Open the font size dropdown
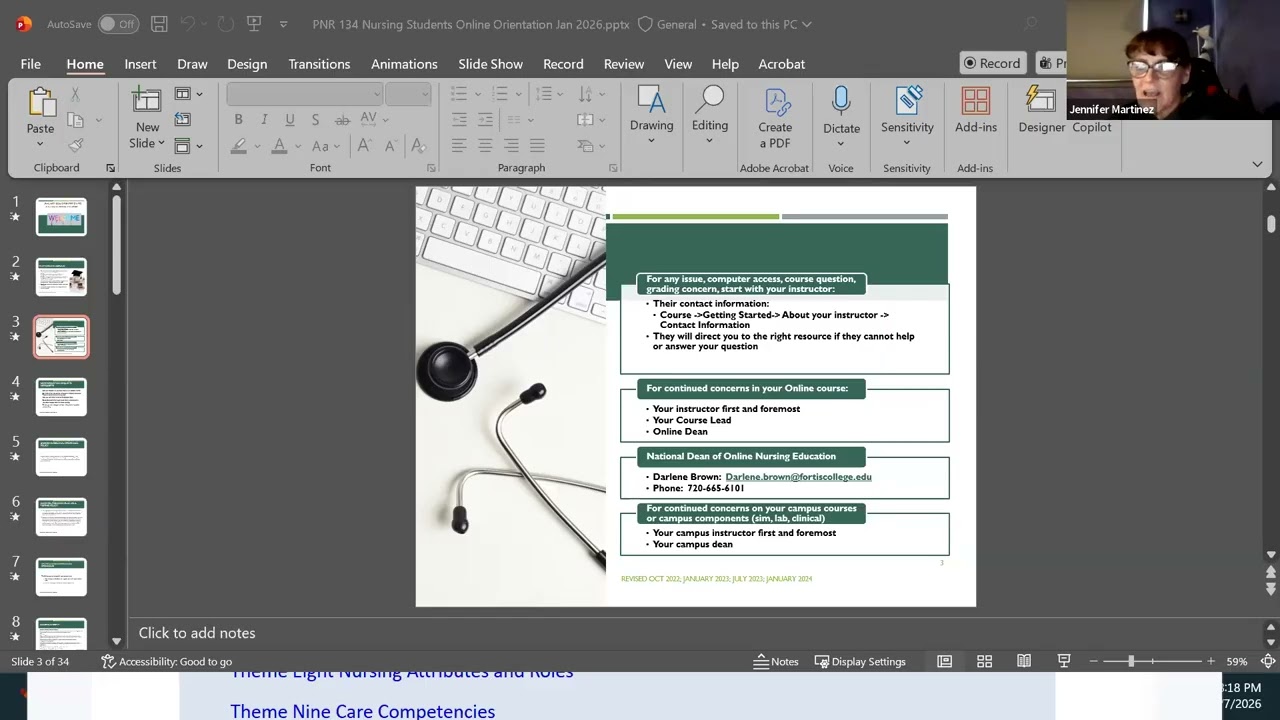The image size is (1280, 720). point(424,94)
